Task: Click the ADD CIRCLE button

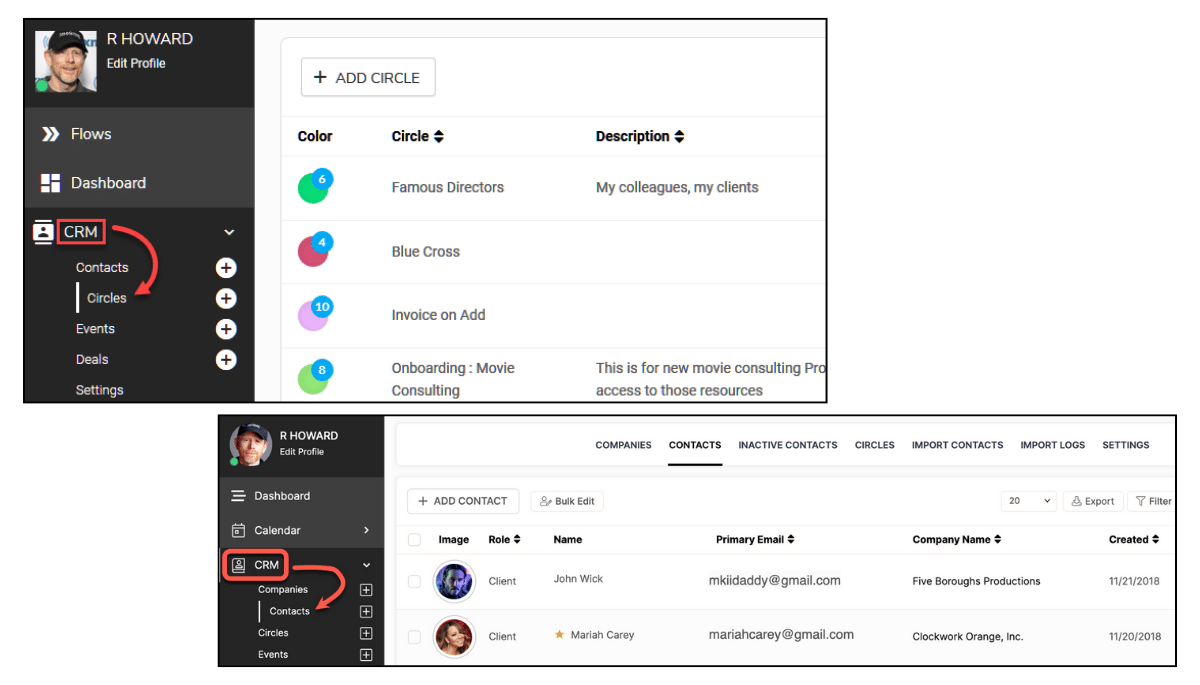Action: pyautogui.click(x=368, y=77)
